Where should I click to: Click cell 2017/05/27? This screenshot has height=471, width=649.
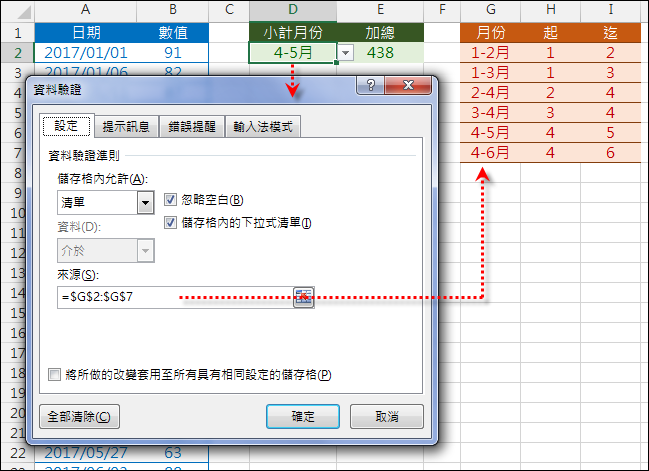tap(85, 453)
